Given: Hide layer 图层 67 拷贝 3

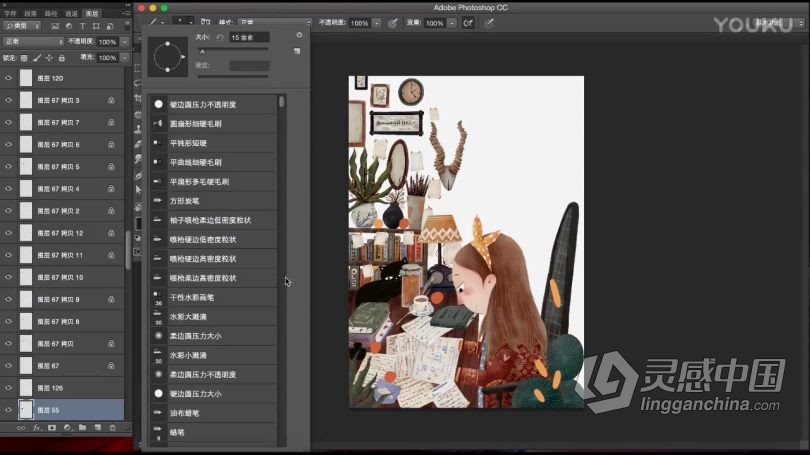Looking at the screenshot, I should point(8,100).
